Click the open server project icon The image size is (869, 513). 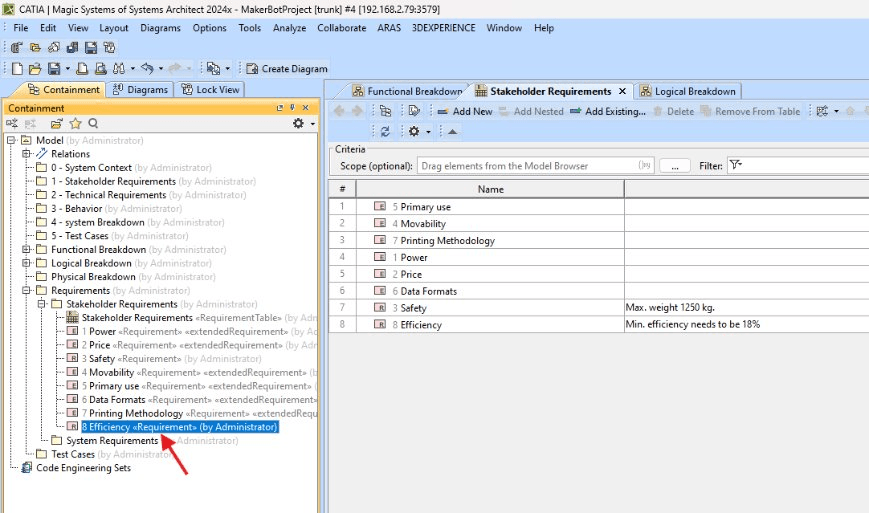pos(35,48)
